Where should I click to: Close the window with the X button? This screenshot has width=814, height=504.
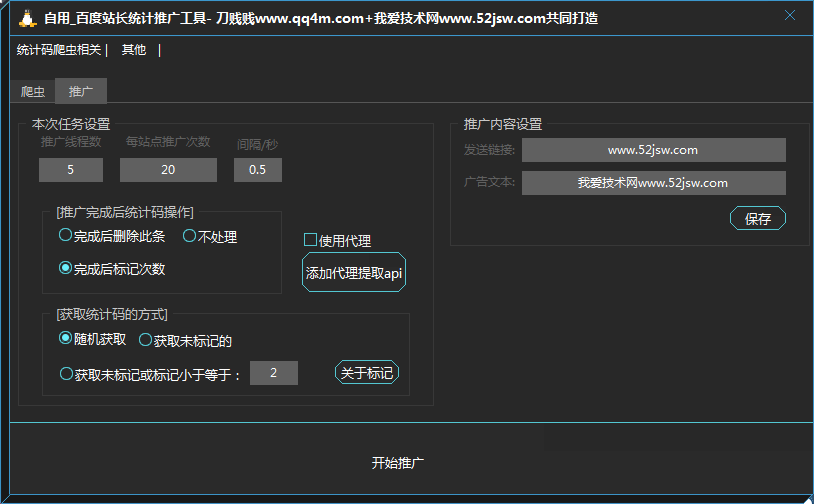tap(790, 16)
